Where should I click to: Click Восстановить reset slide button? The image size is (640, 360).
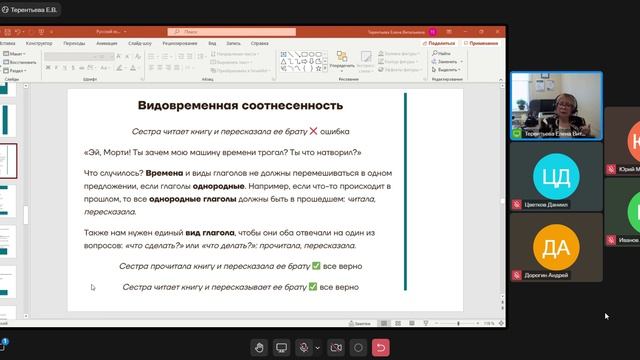(x=20, y=62)
